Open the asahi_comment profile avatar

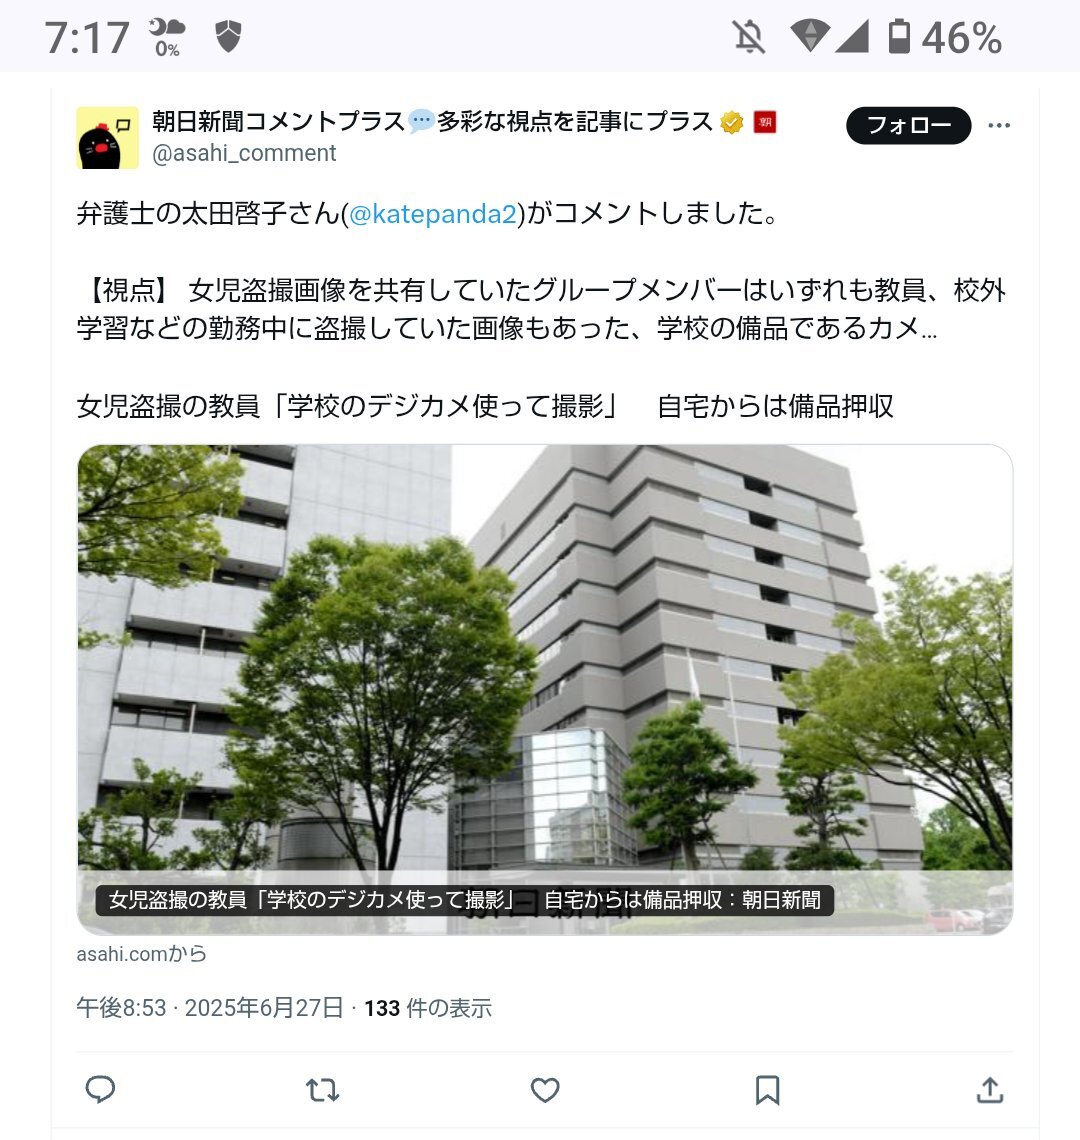(107, 137)
